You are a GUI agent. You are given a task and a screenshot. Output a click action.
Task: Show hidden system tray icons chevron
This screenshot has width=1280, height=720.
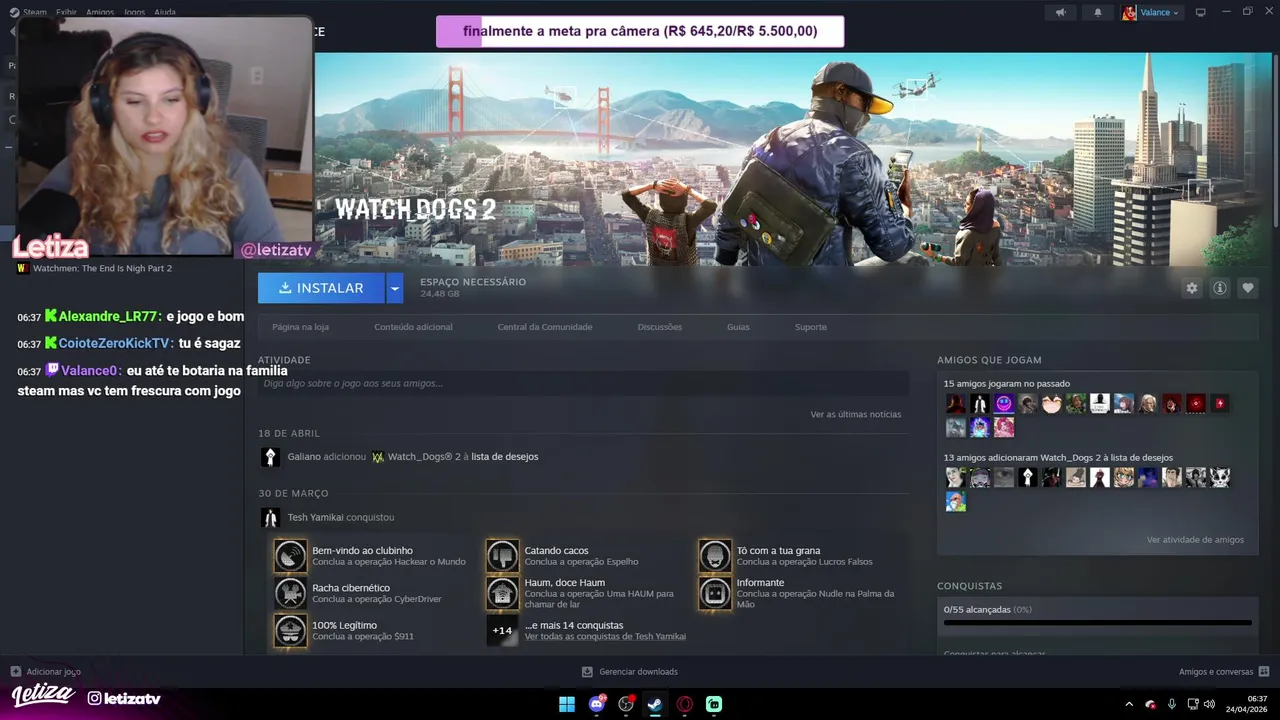pos(1129,704)
